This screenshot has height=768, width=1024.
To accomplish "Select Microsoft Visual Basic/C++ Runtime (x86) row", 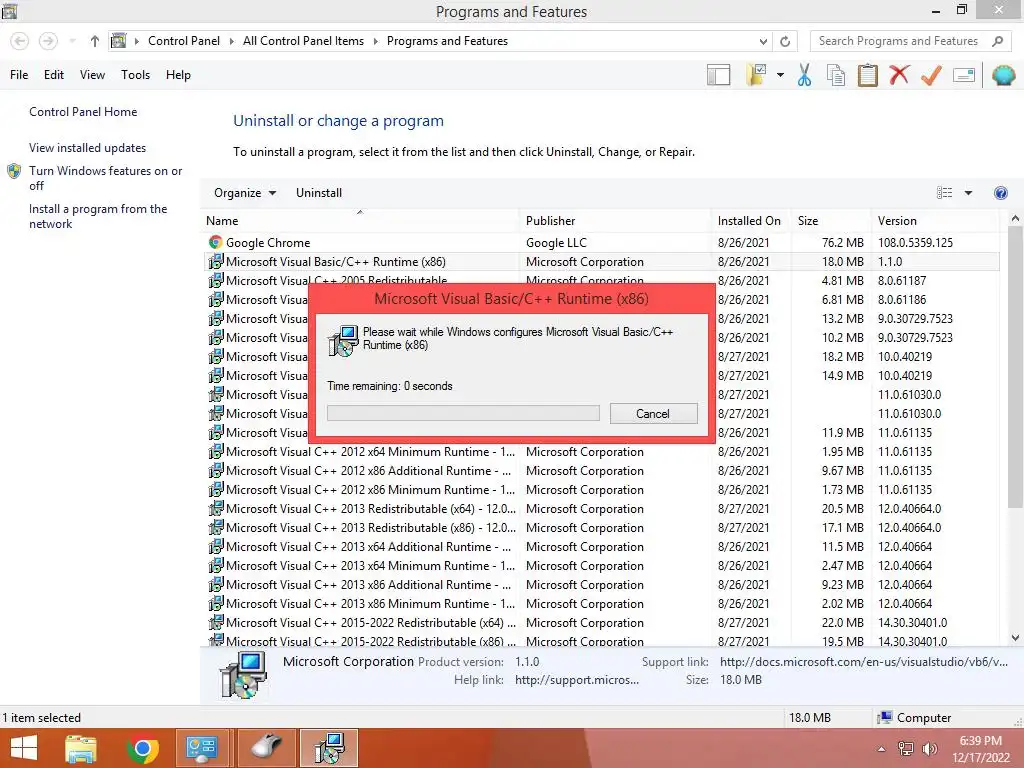I will coord(601,262).
